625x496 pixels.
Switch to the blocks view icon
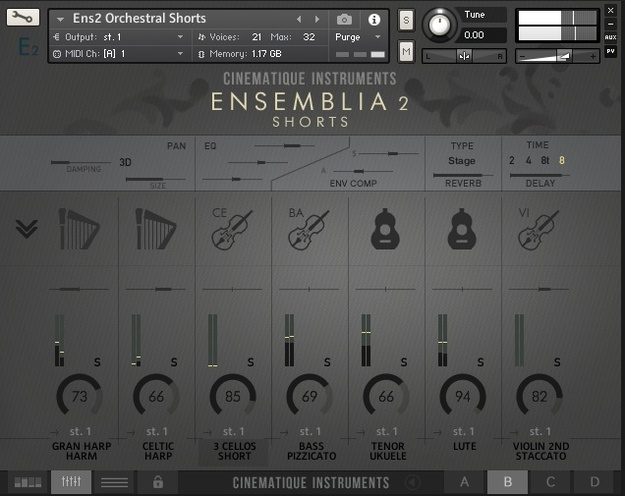[28, 482]
